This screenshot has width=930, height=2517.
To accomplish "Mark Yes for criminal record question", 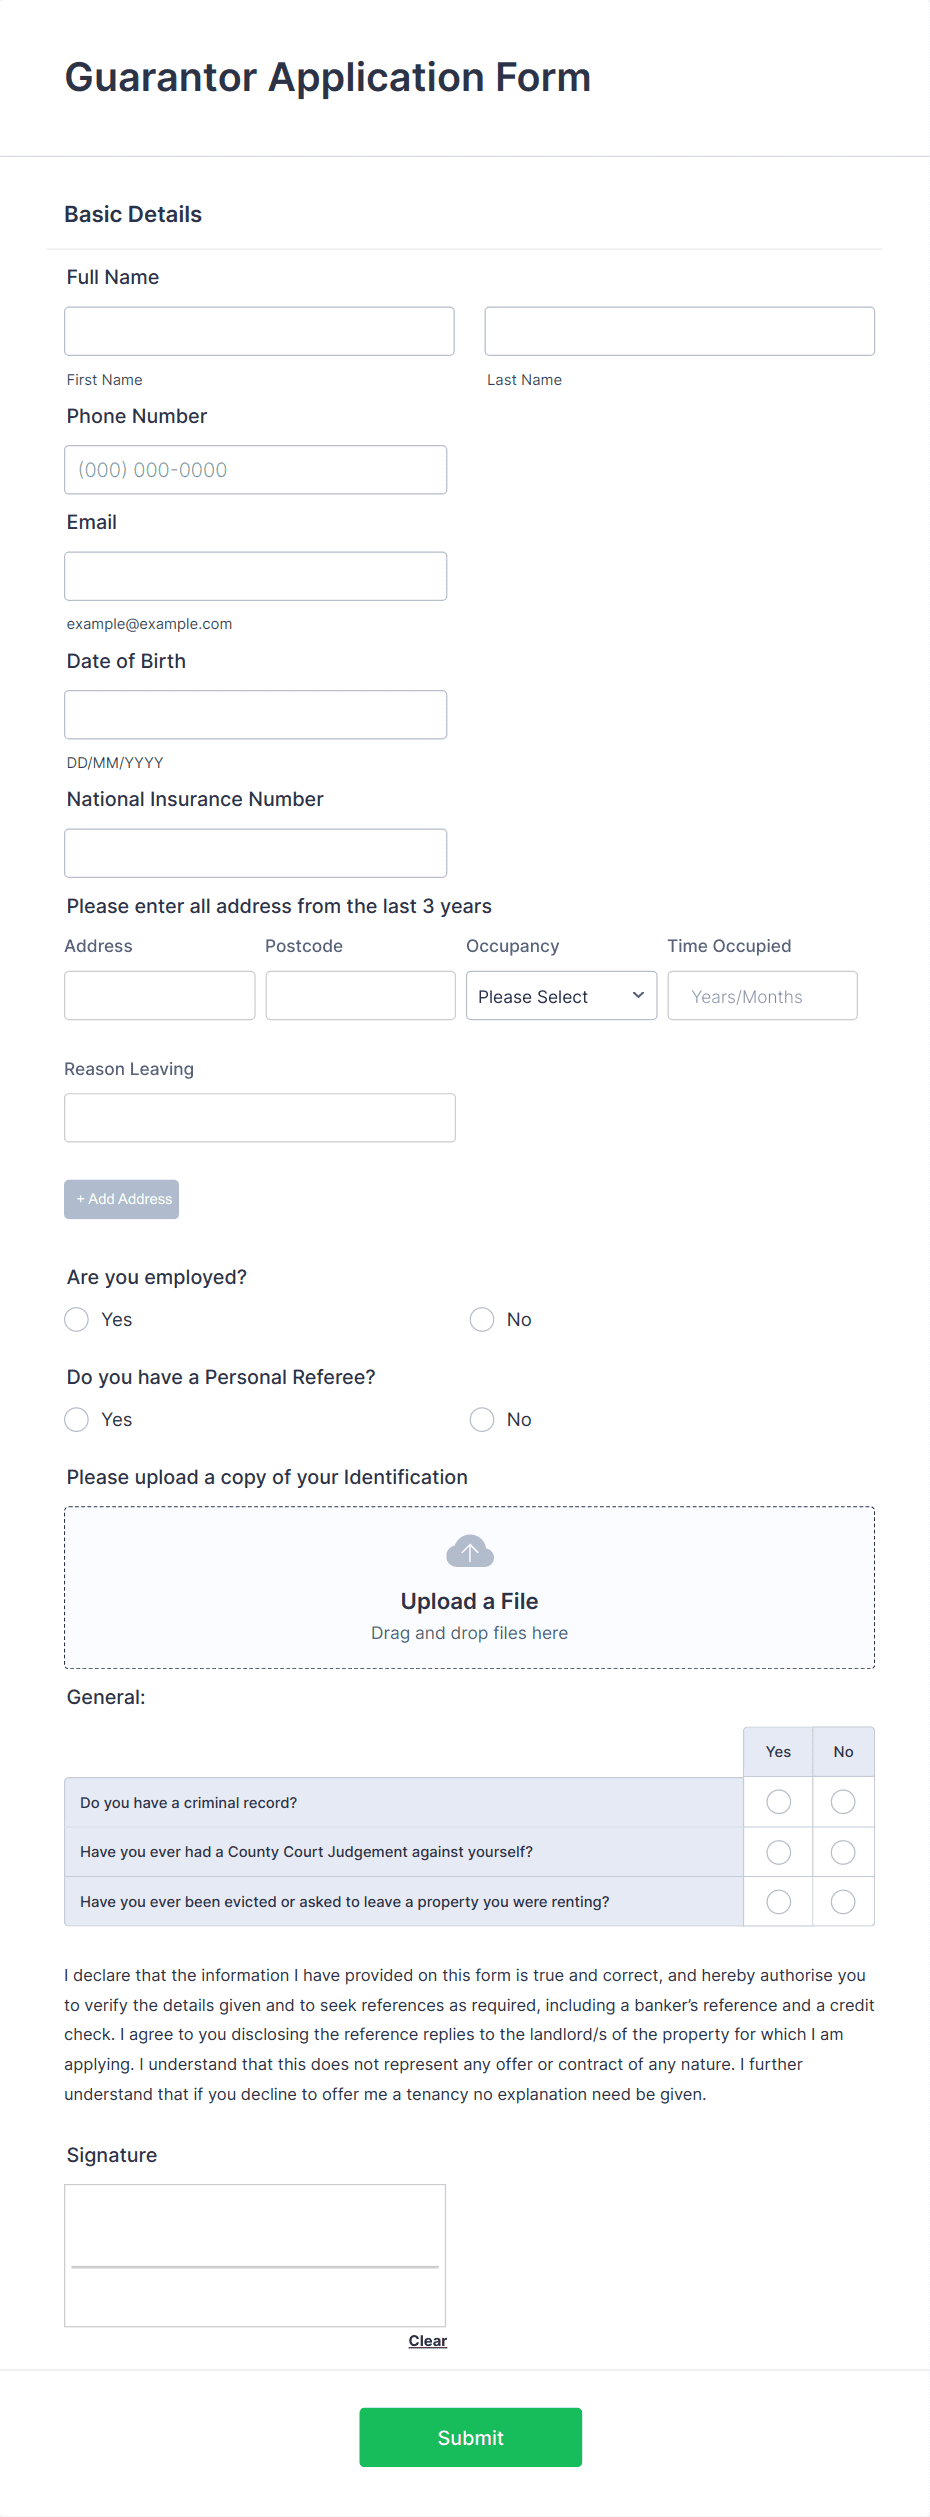I will (x=777, y=1802).
